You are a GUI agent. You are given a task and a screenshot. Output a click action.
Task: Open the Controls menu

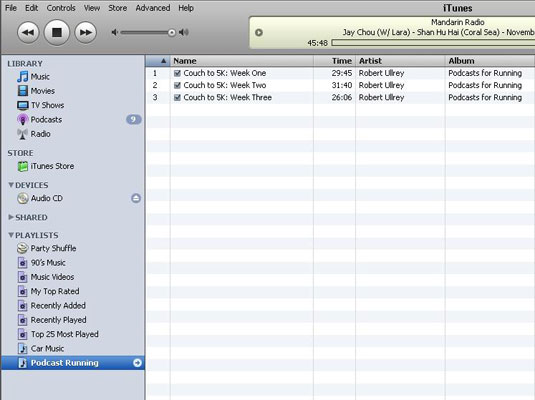click(x=61, y=8)
